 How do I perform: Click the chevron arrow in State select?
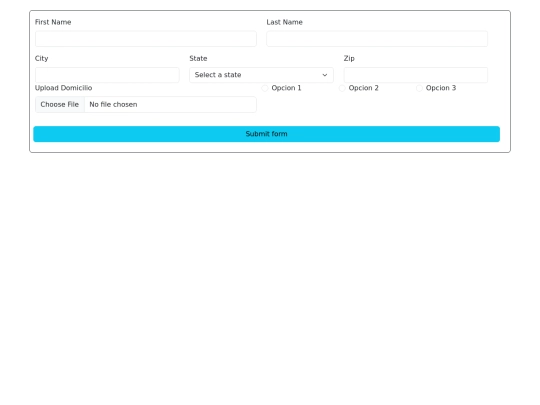click(x=325, y=75)
